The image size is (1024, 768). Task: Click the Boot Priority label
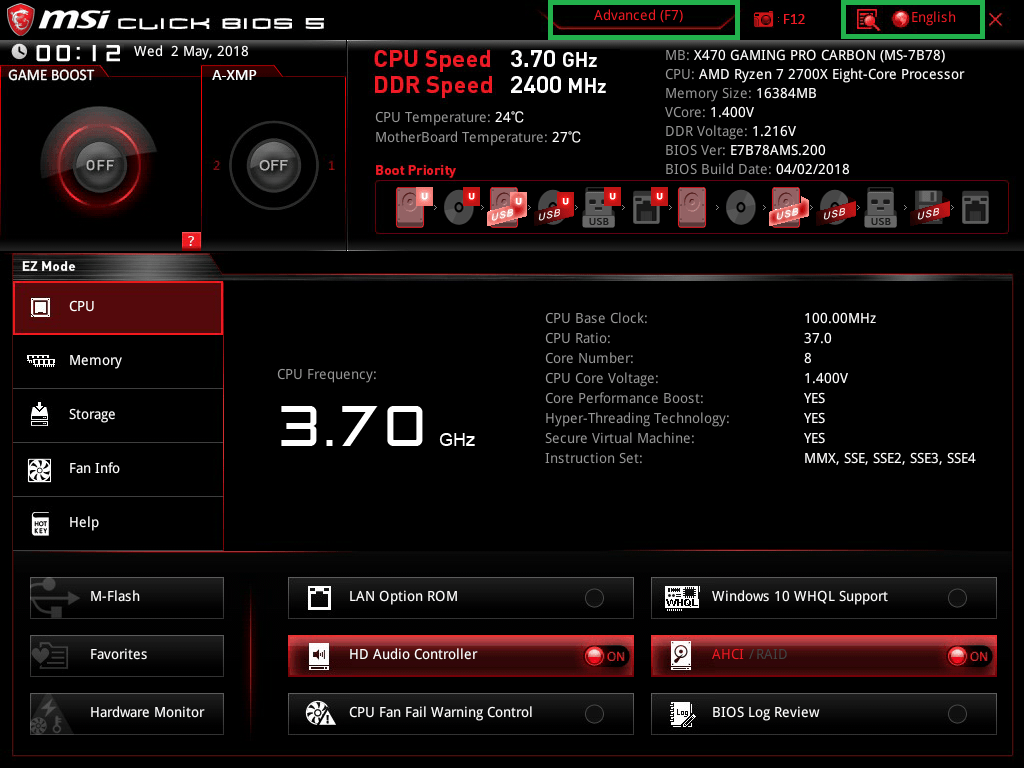pyautogui.click(x=415, y=170)
